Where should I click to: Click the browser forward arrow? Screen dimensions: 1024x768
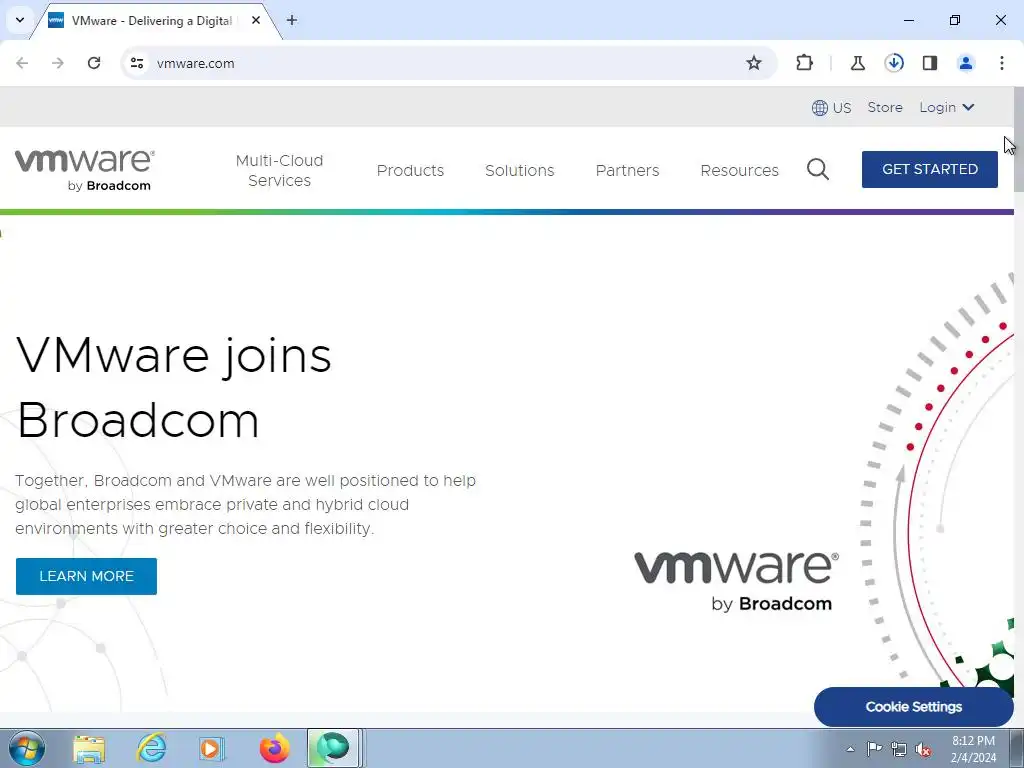tap(58, 63)
